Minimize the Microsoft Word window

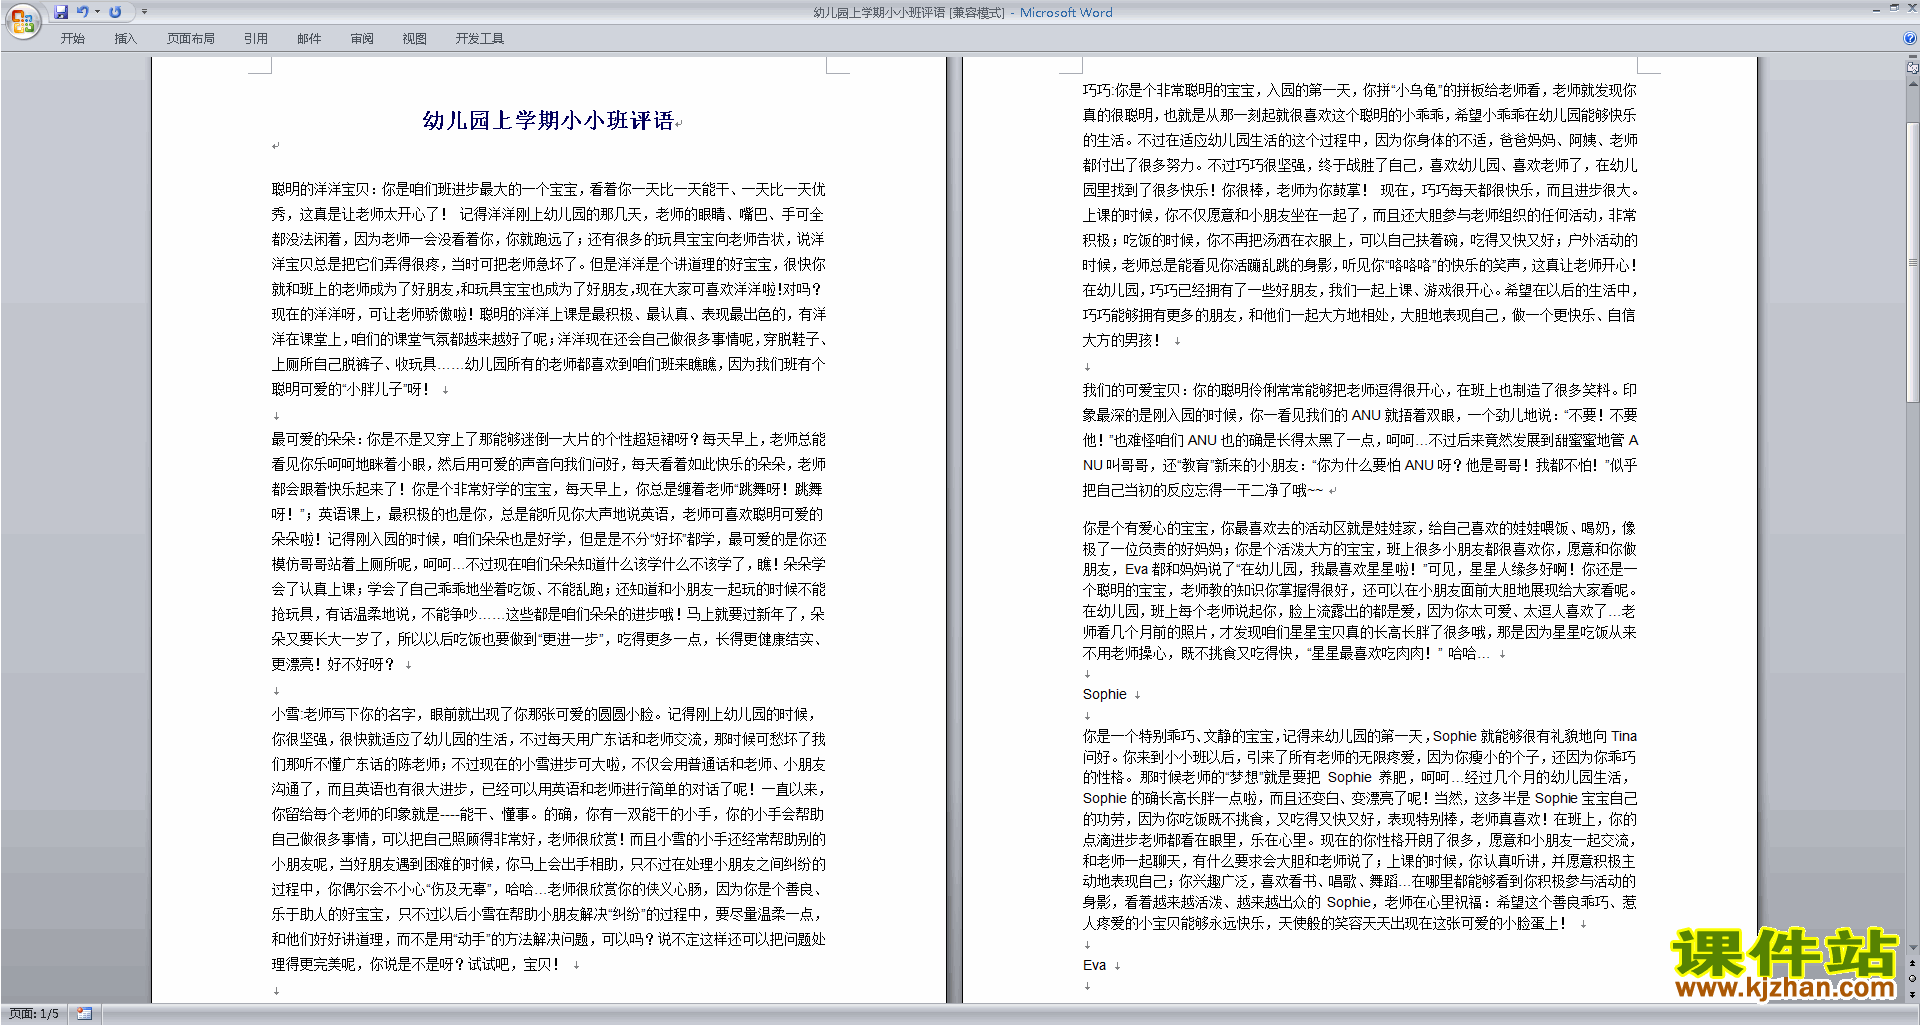click(x=1876, y=9)
